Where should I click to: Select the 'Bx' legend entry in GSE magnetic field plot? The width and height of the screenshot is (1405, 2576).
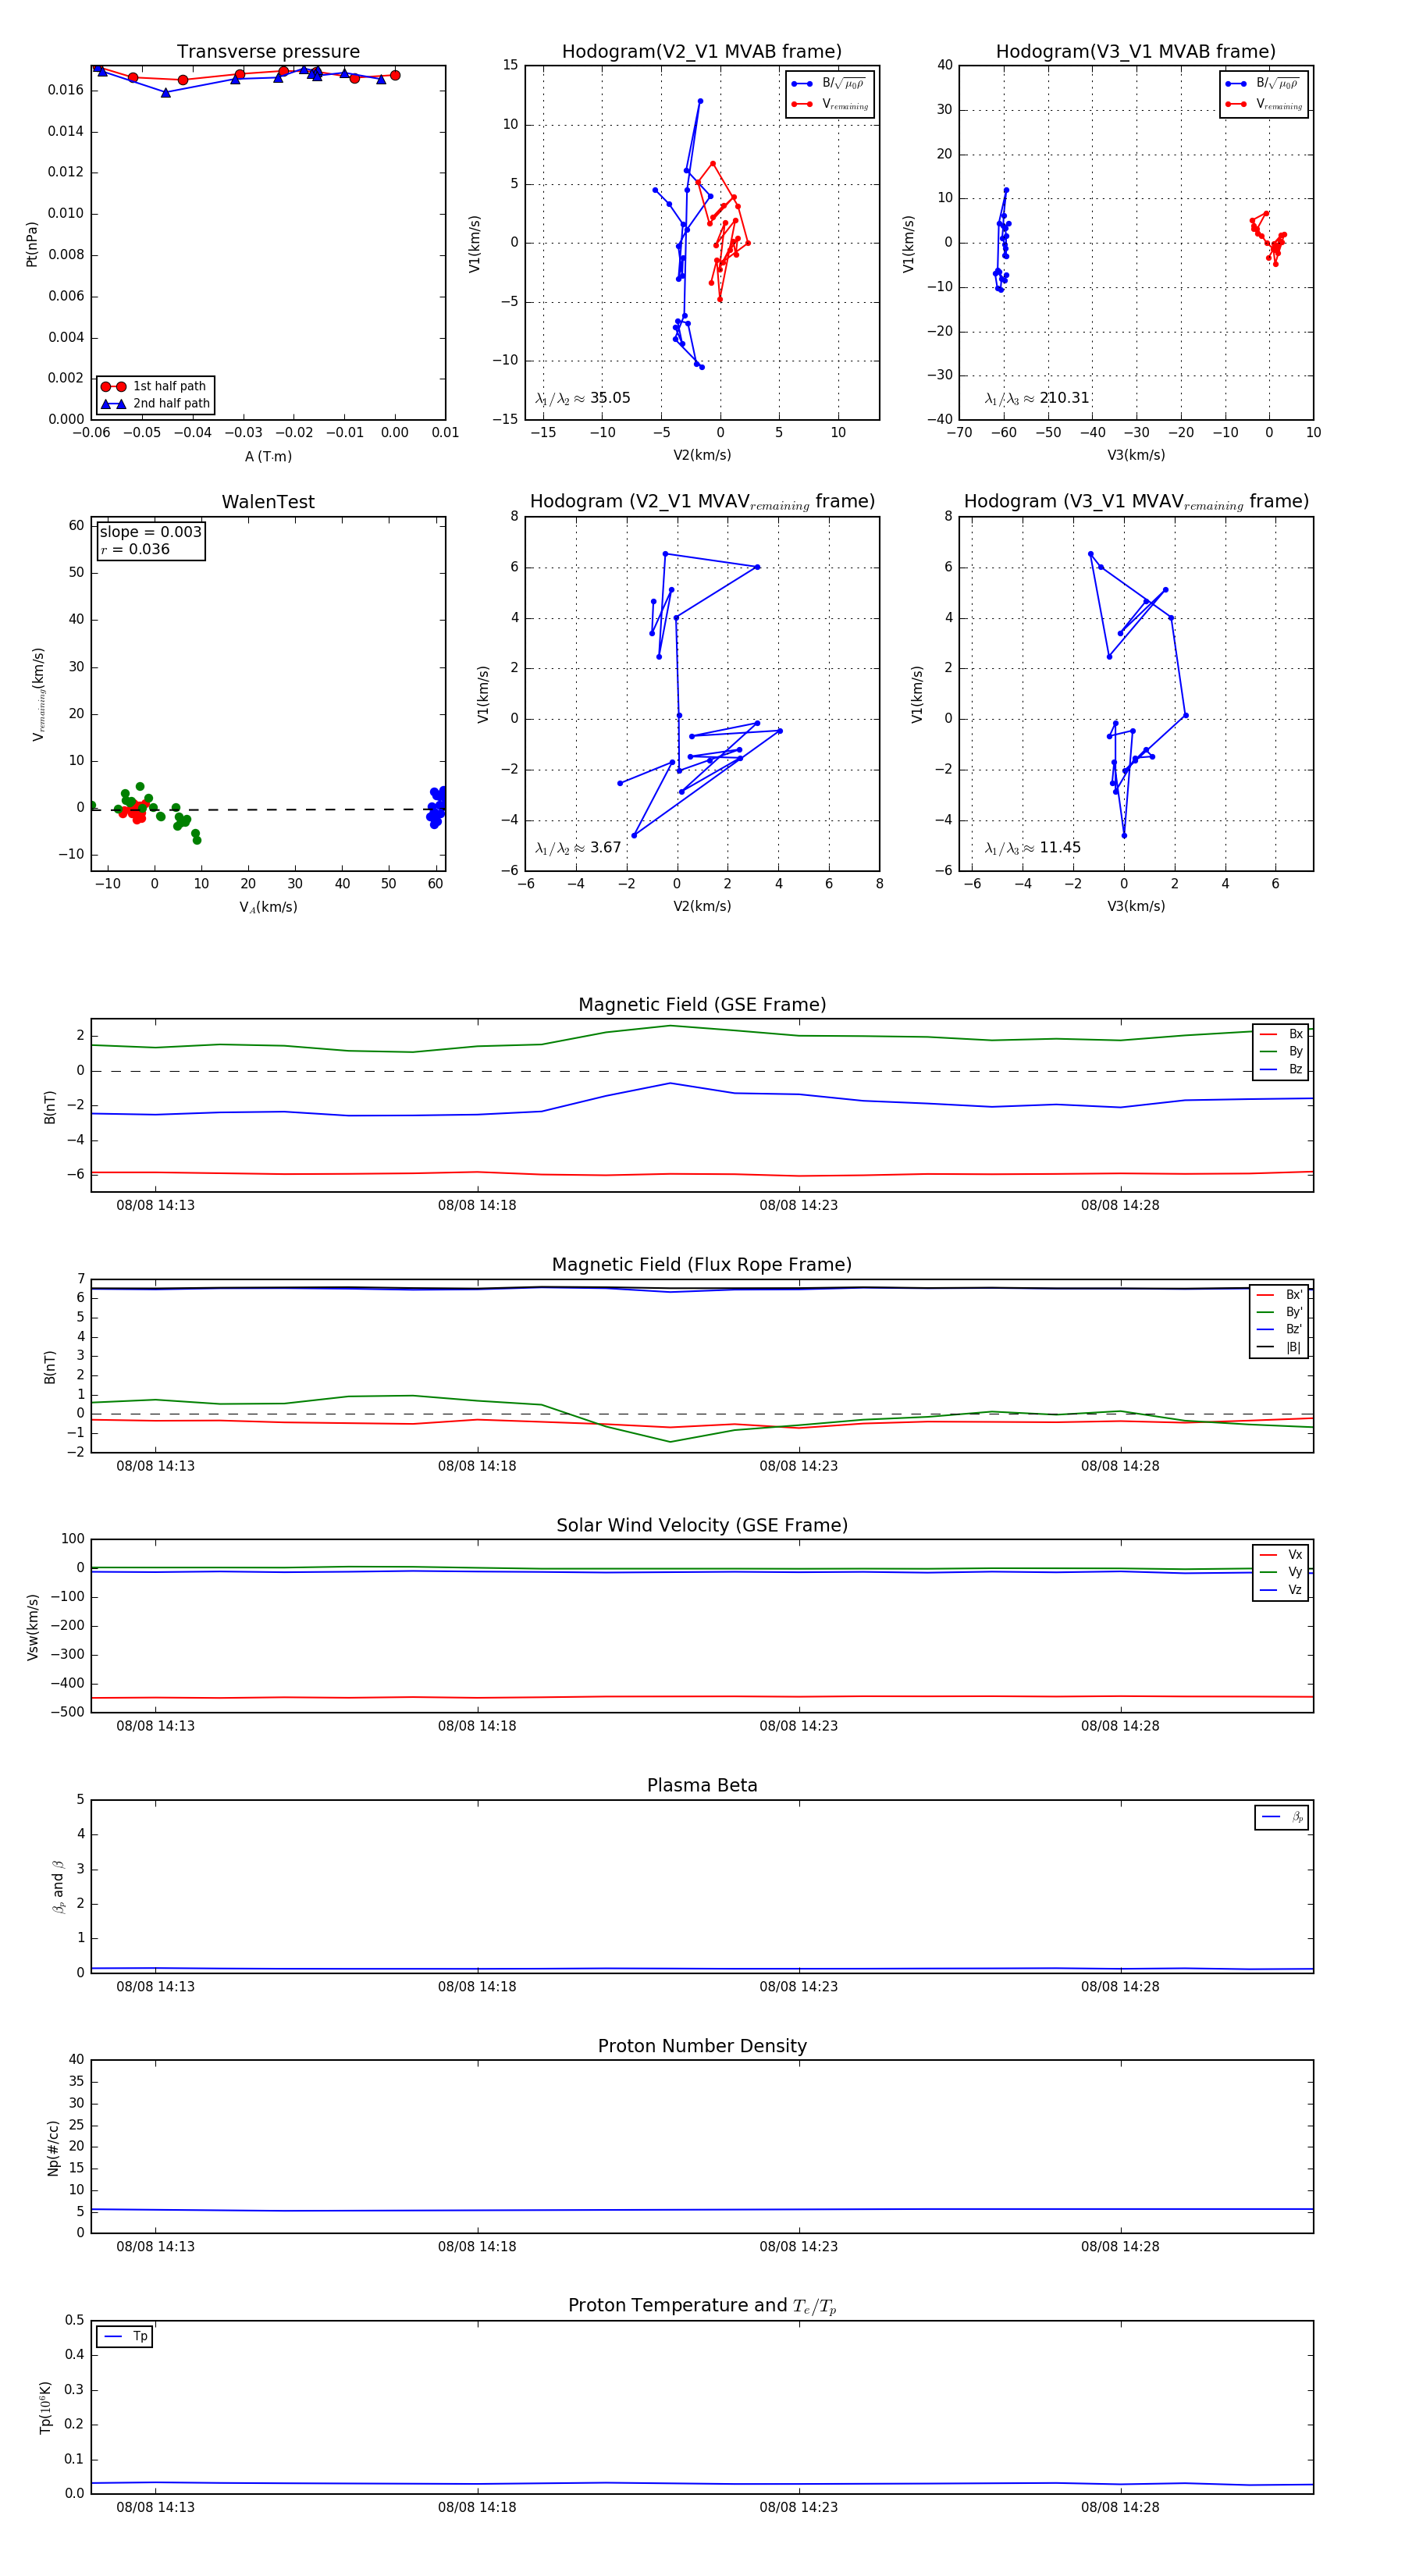(1281, 1034)
